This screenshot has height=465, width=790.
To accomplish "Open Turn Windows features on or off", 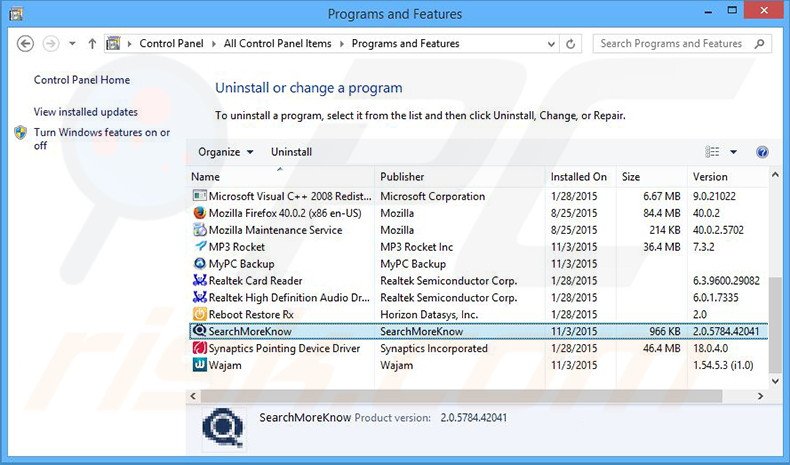I will pos(102,139).
